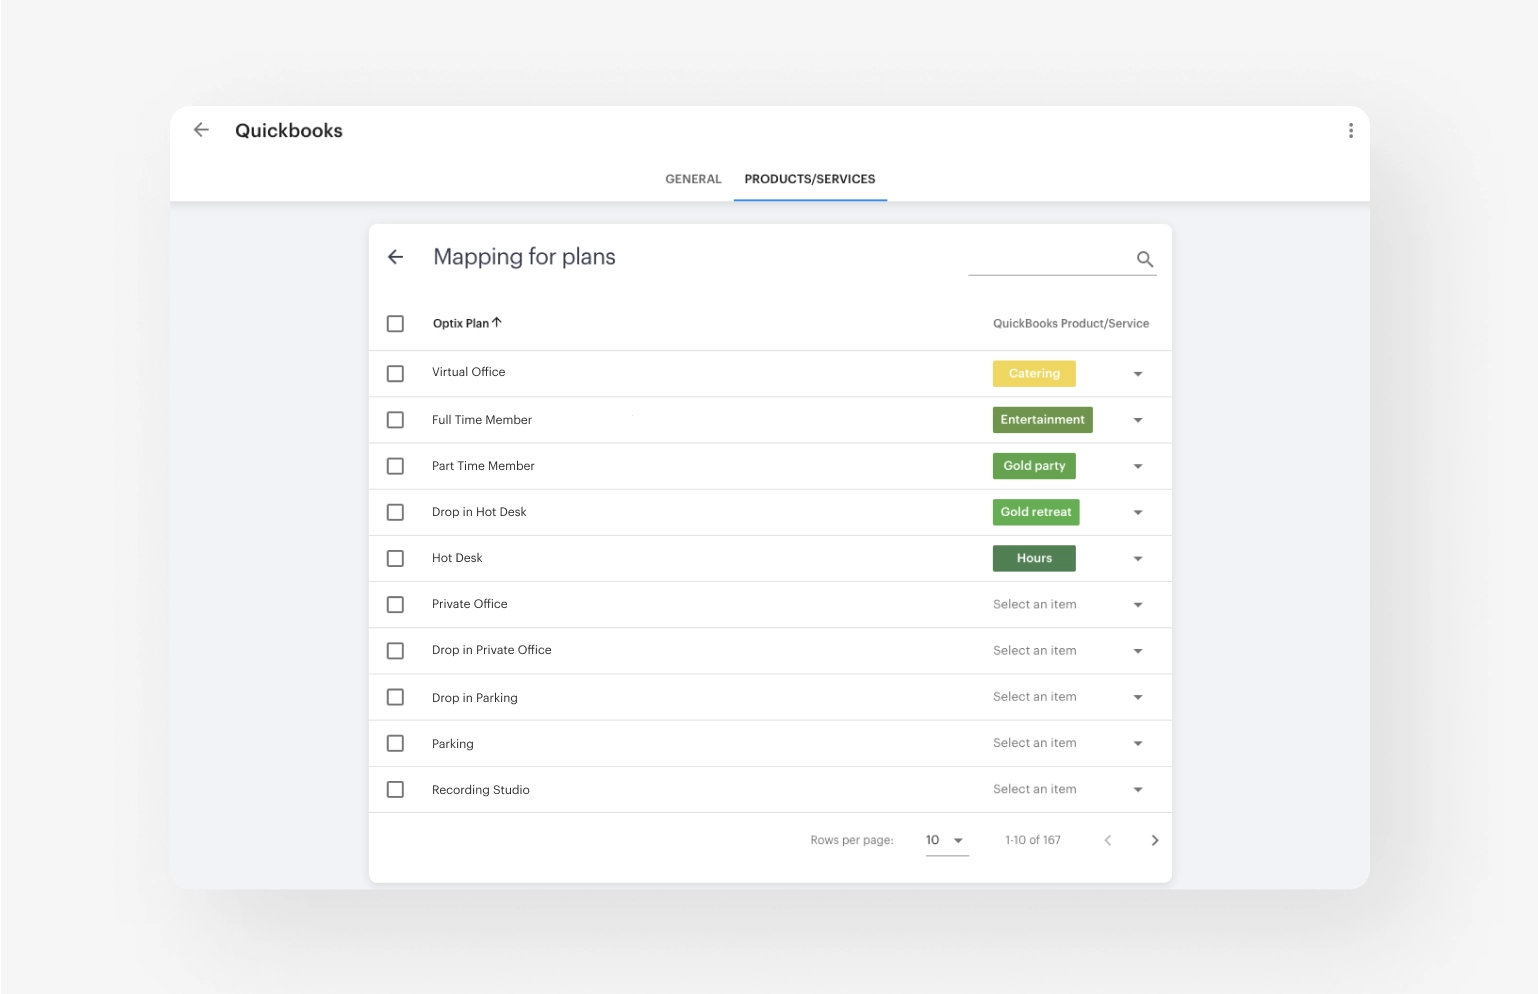This screenshot has height=994, width=1538.
Task: Open the Products/Services tab
Action: (810, 179)
